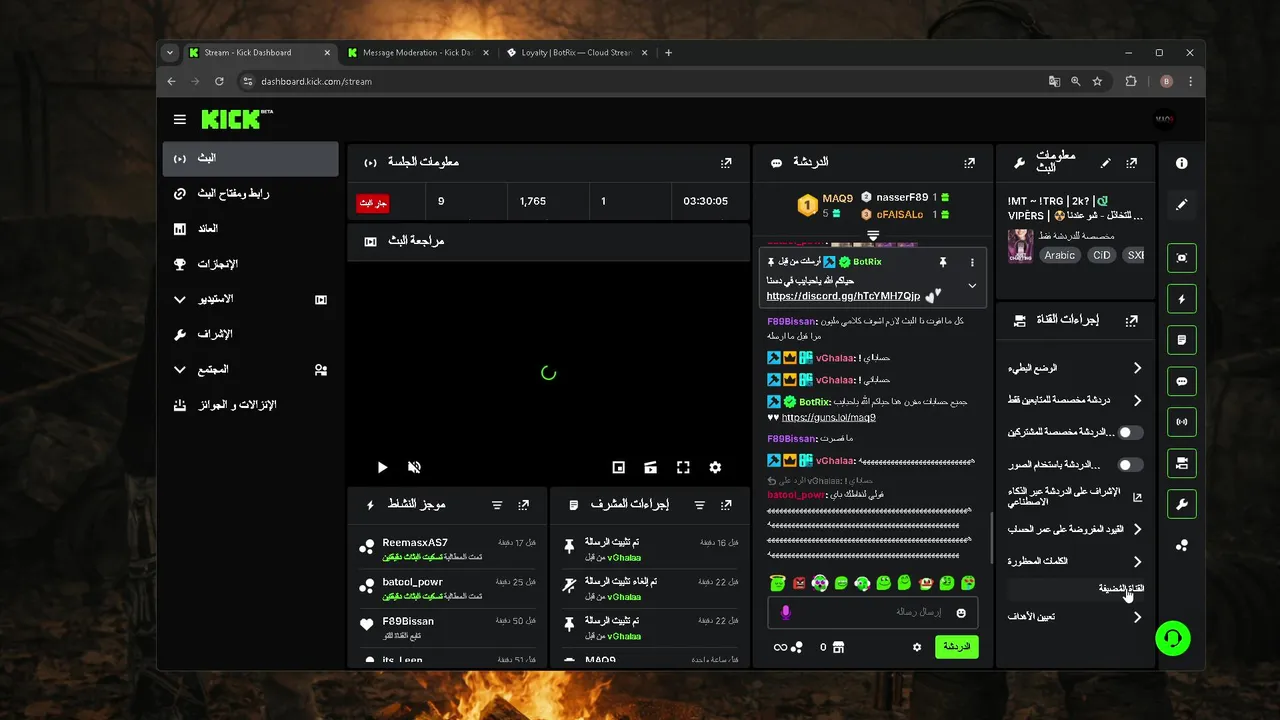The height and width of the screenshot is (720, 1280).
Task: Pop out the موجز النشاط activity feed panel
Action: pos(523,506)
